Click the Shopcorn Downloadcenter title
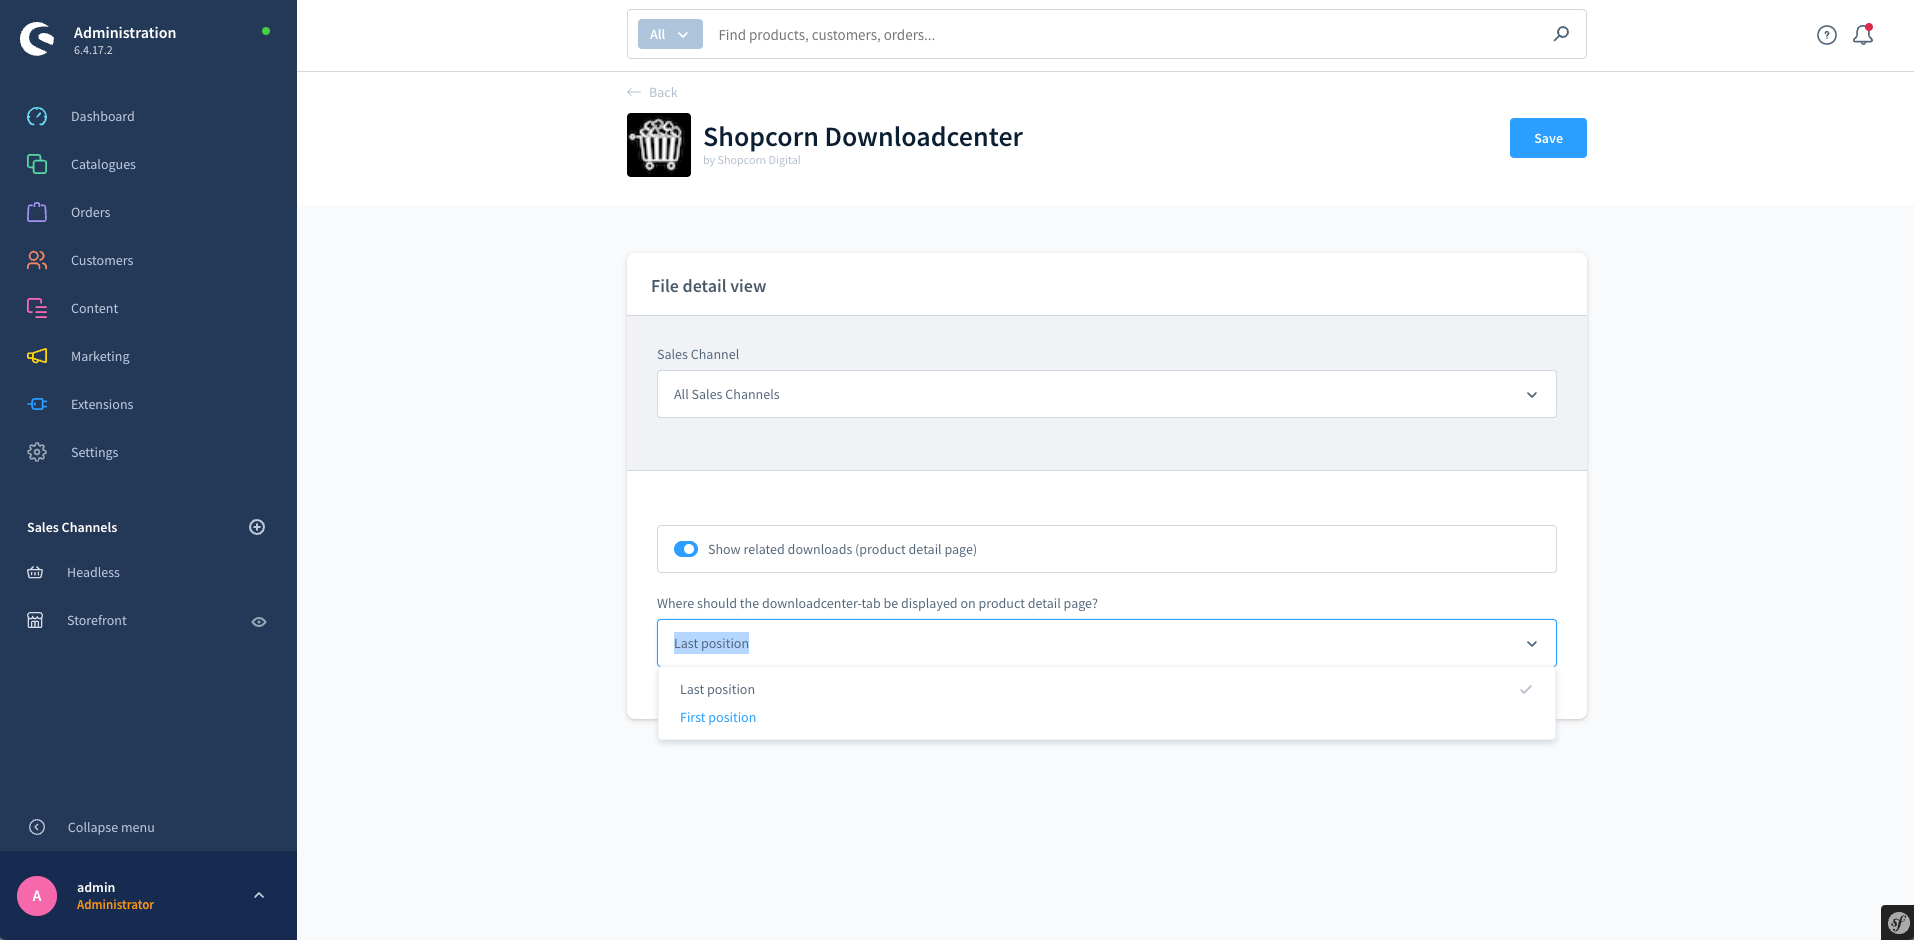 [x=863, y=136]
